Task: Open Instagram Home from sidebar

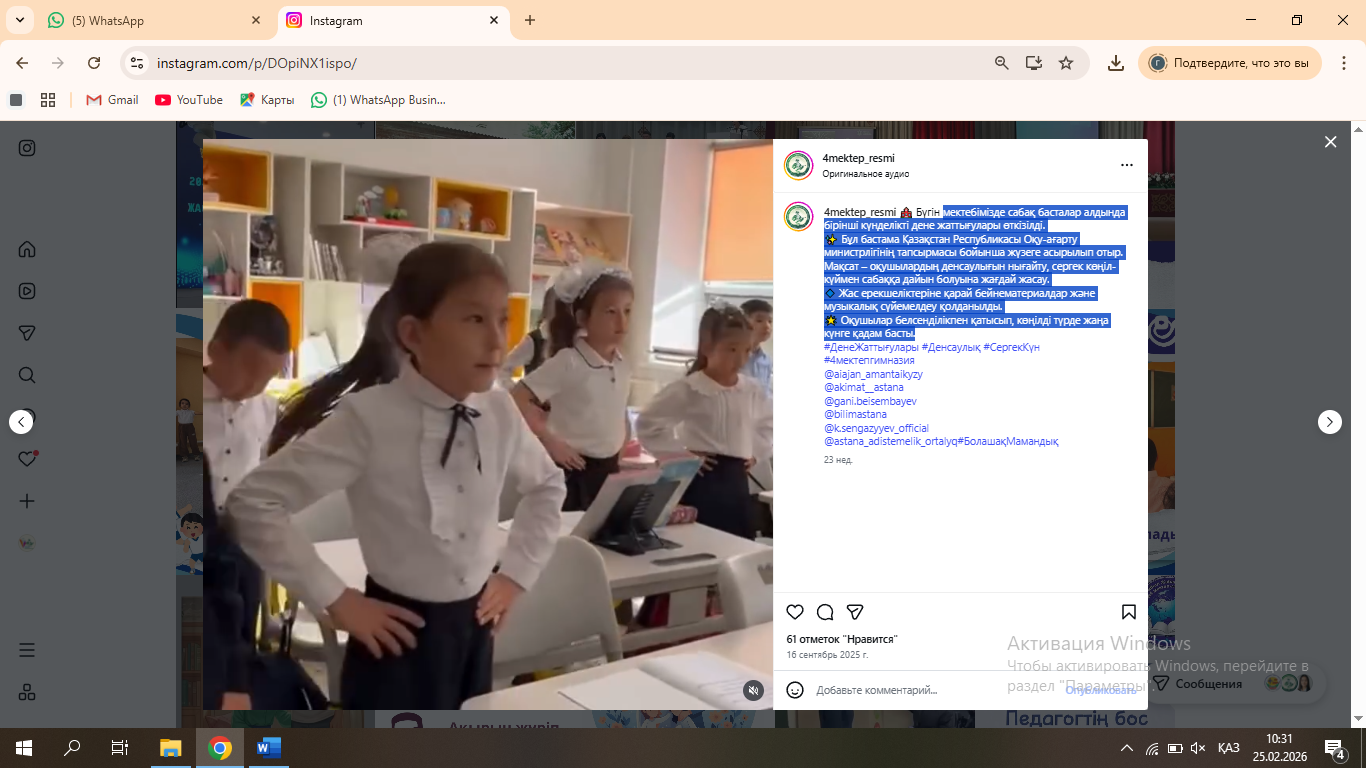Action: (27, 249)
